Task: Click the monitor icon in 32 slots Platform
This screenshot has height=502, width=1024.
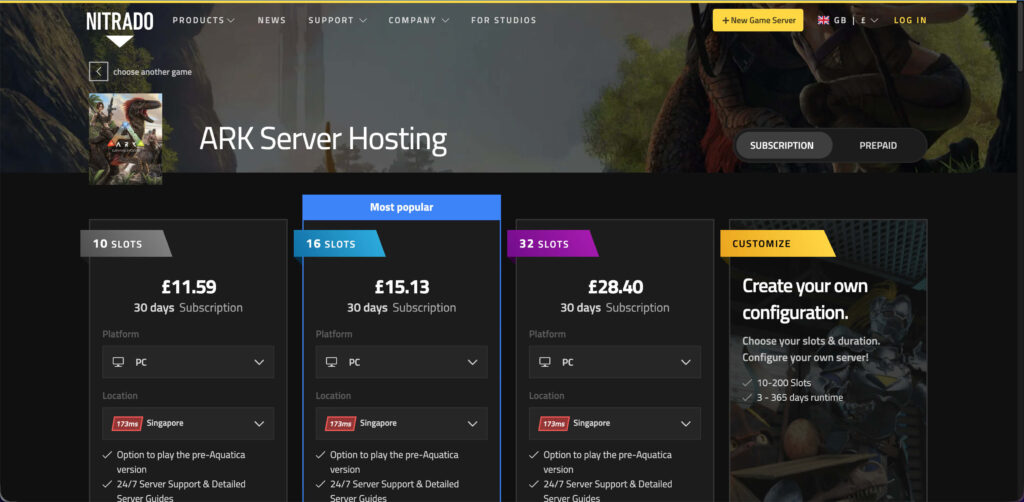Action: 545,362
